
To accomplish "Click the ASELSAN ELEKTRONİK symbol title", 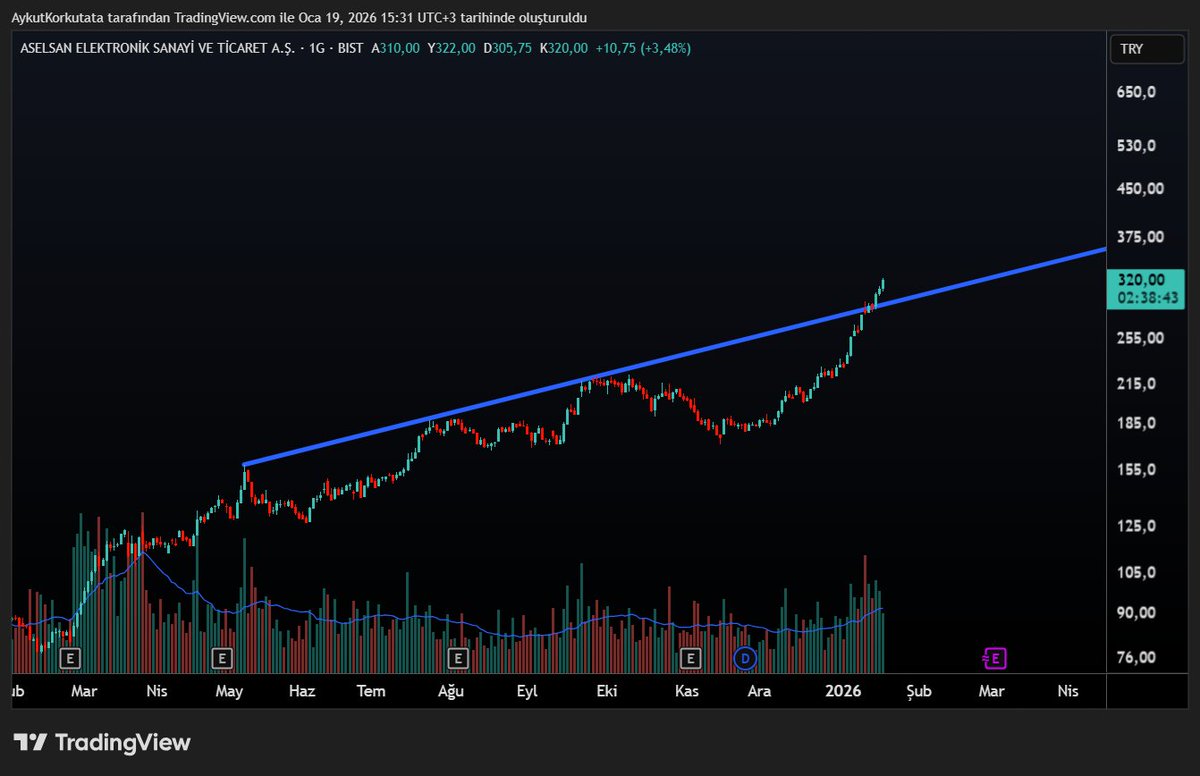I will pyautogui.click(x=156, y=47).
